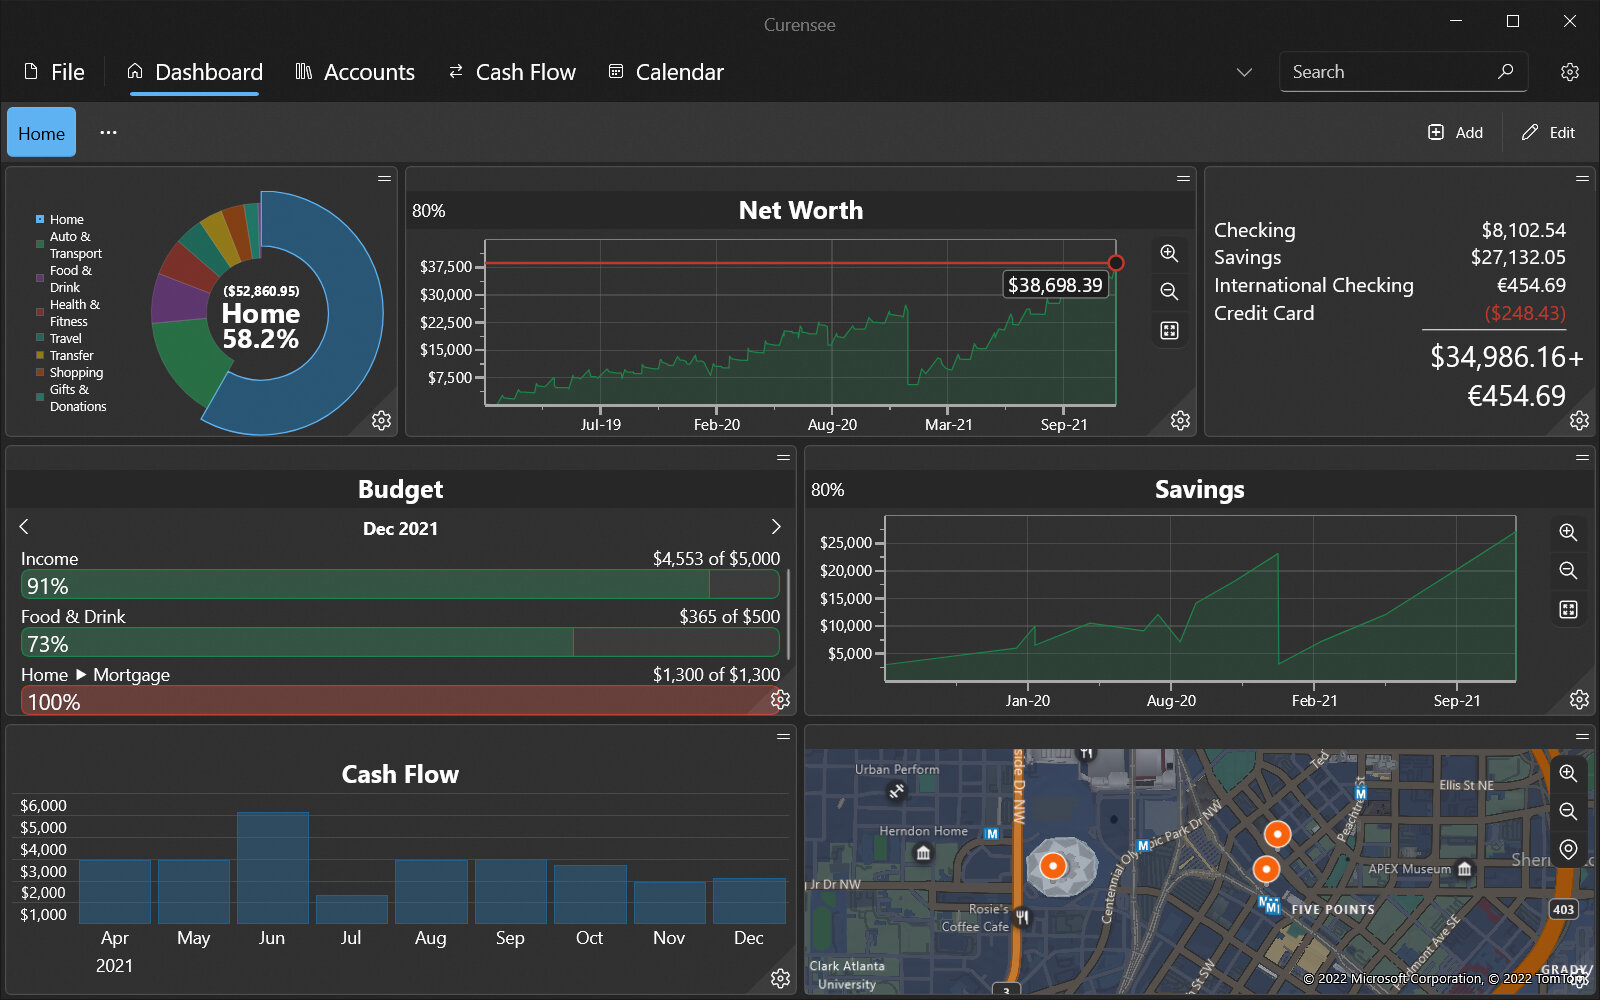The height and width of the screenshot is (1000, 1600).
Task: Zoom in on the Net Worth chart
Action: coord(1169,253)
